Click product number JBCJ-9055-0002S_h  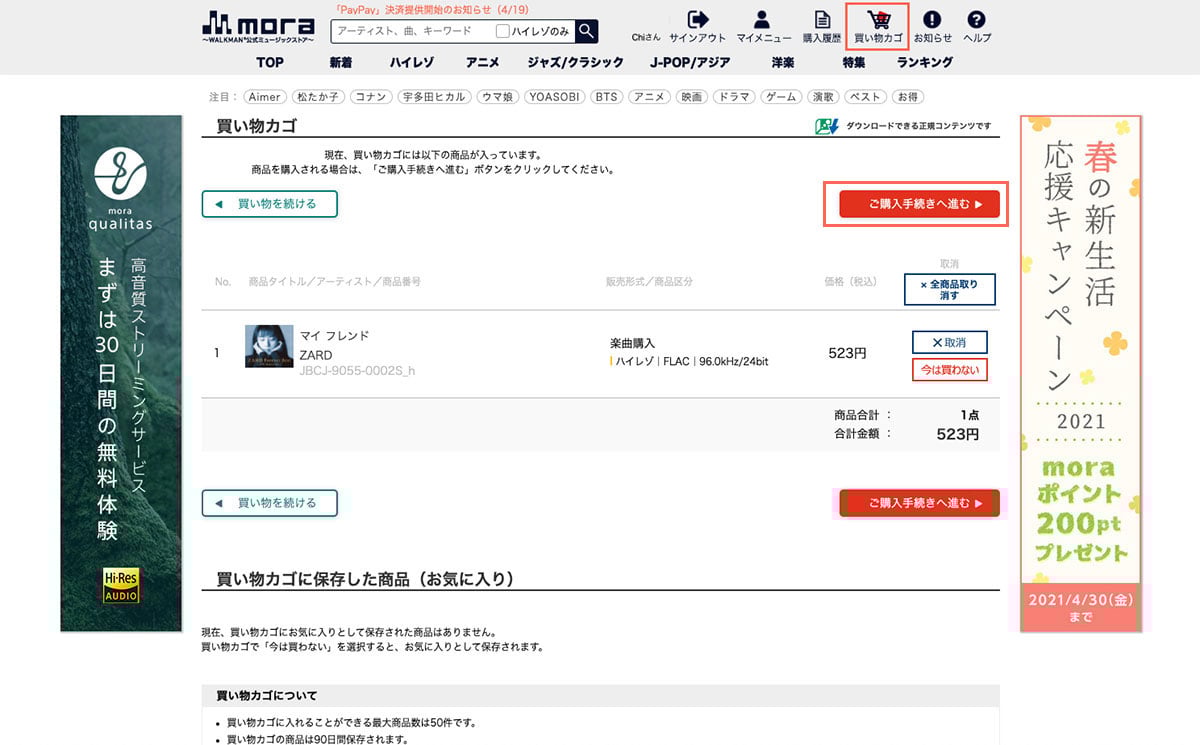click(357, 371)
